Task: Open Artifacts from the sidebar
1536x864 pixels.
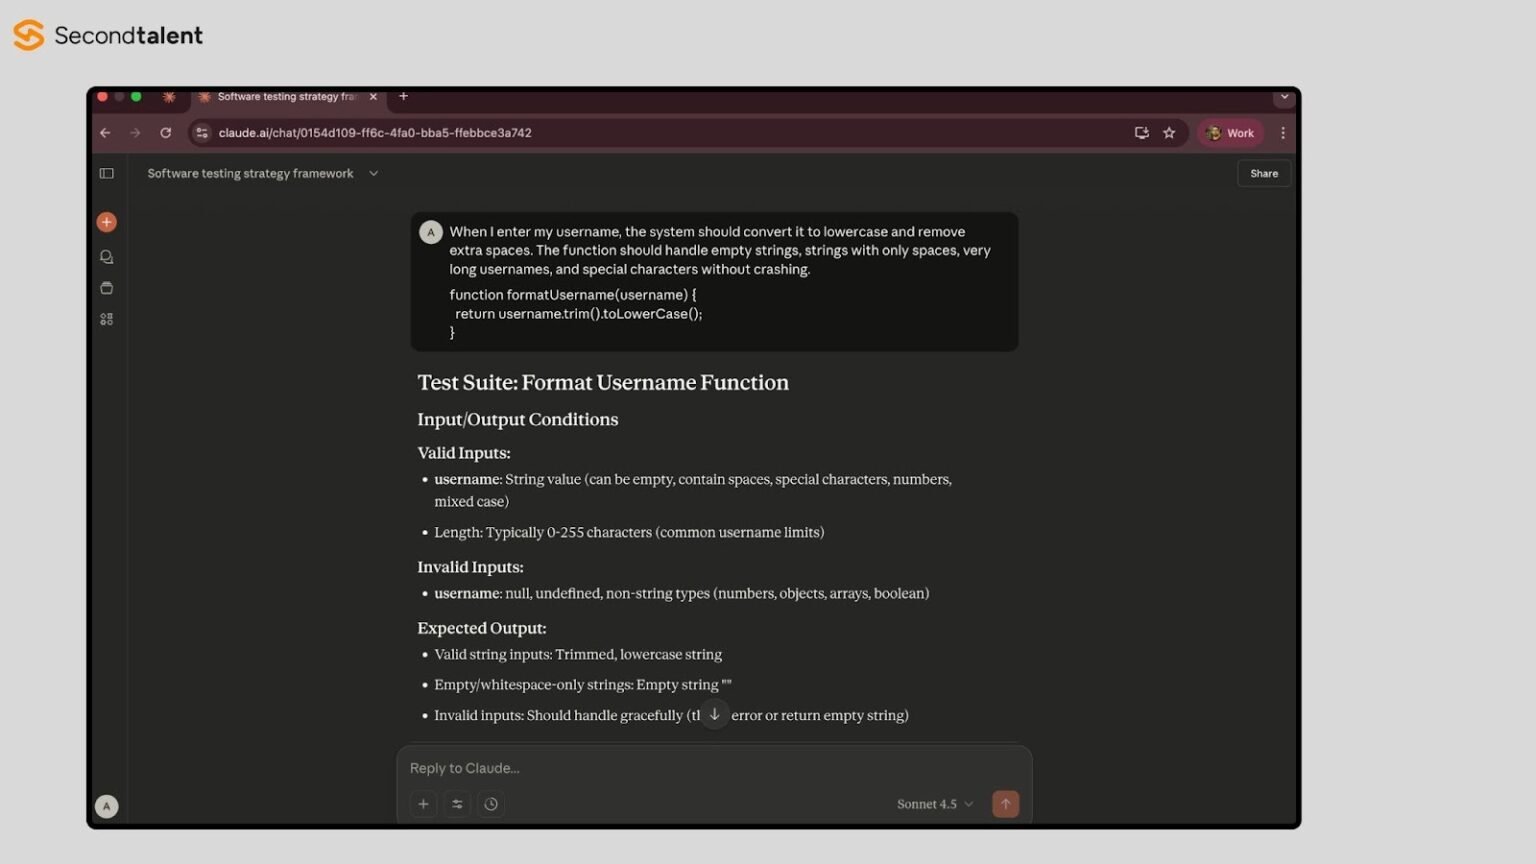Action: [107, 319]
